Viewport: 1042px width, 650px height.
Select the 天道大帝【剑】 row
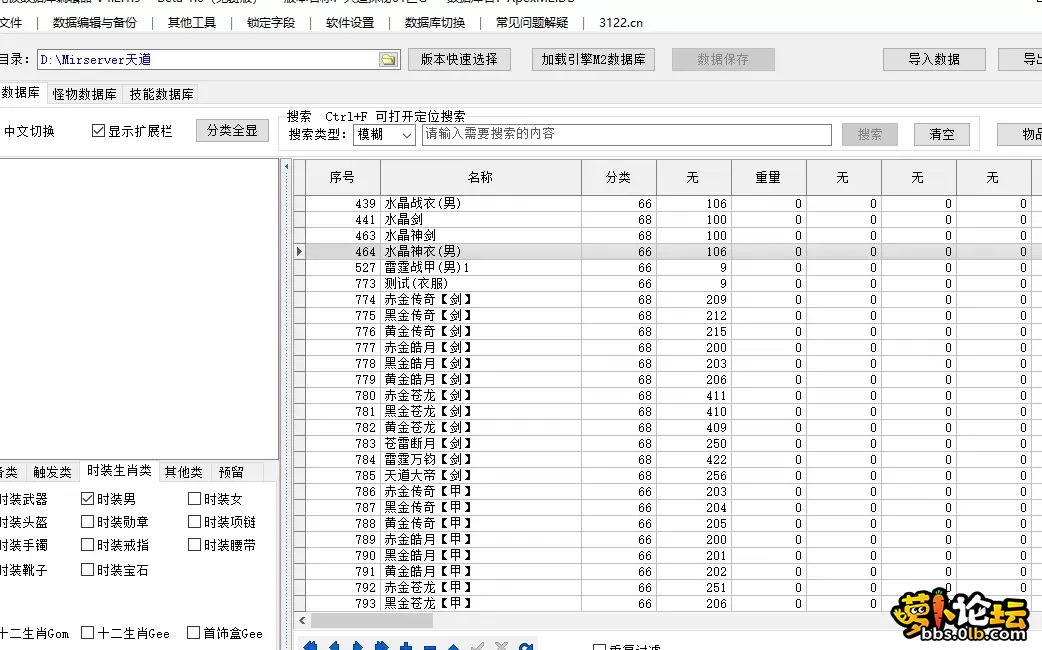click(668, 475)
